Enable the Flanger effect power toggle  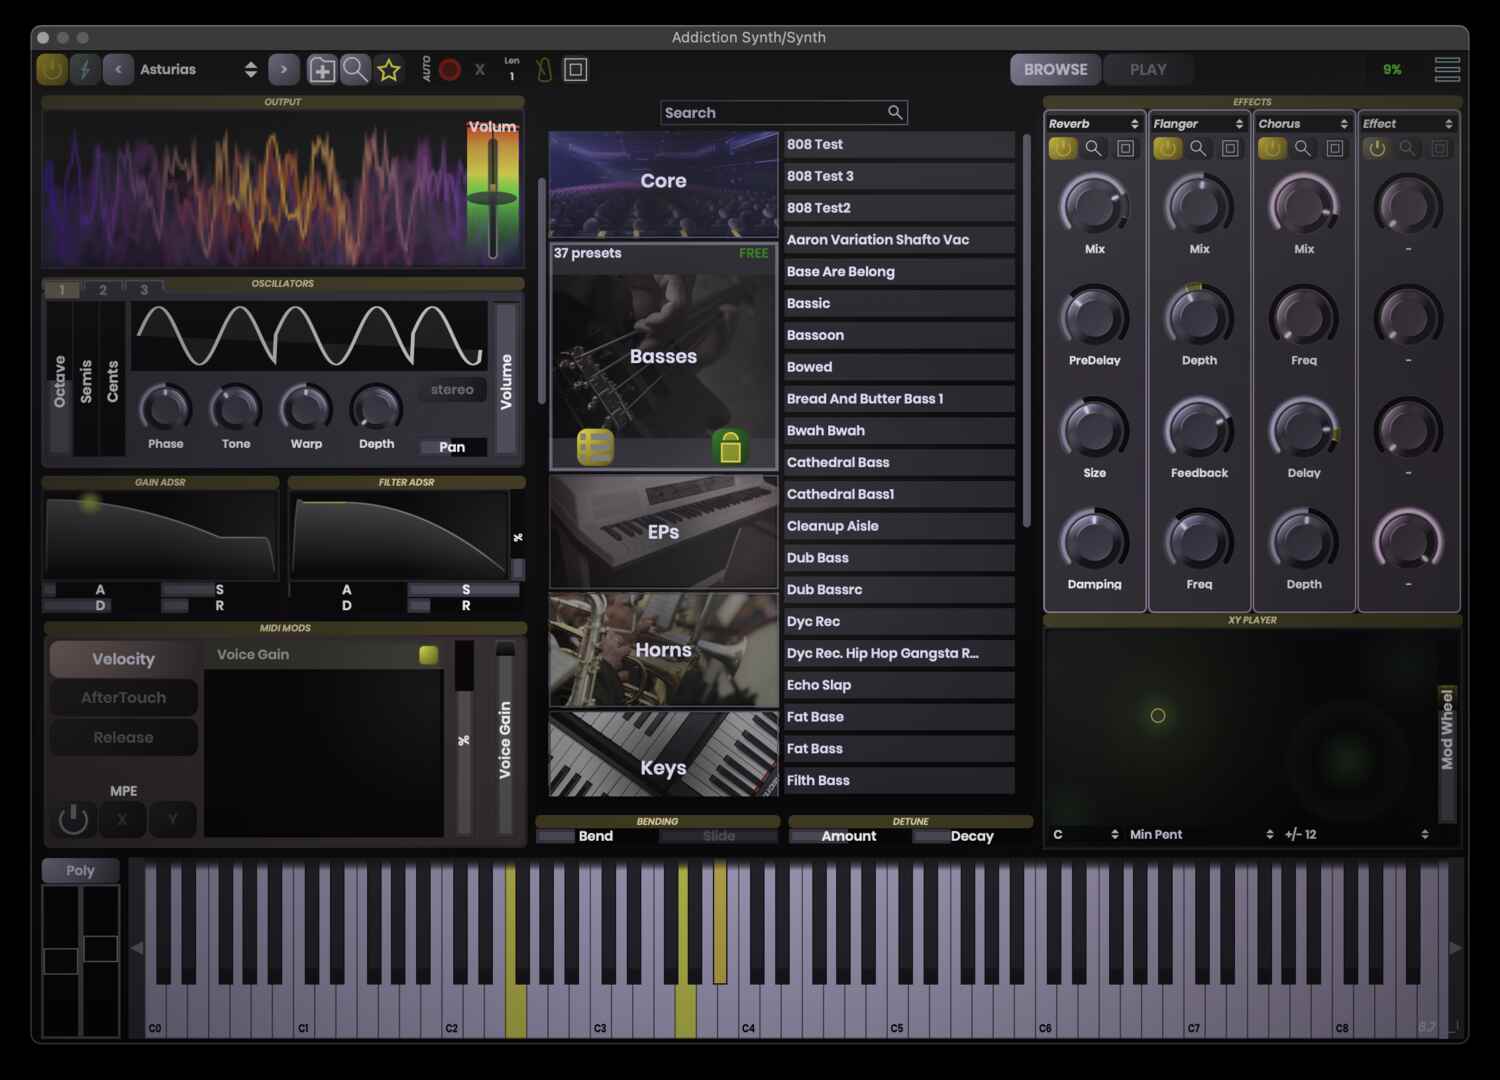1166,148
